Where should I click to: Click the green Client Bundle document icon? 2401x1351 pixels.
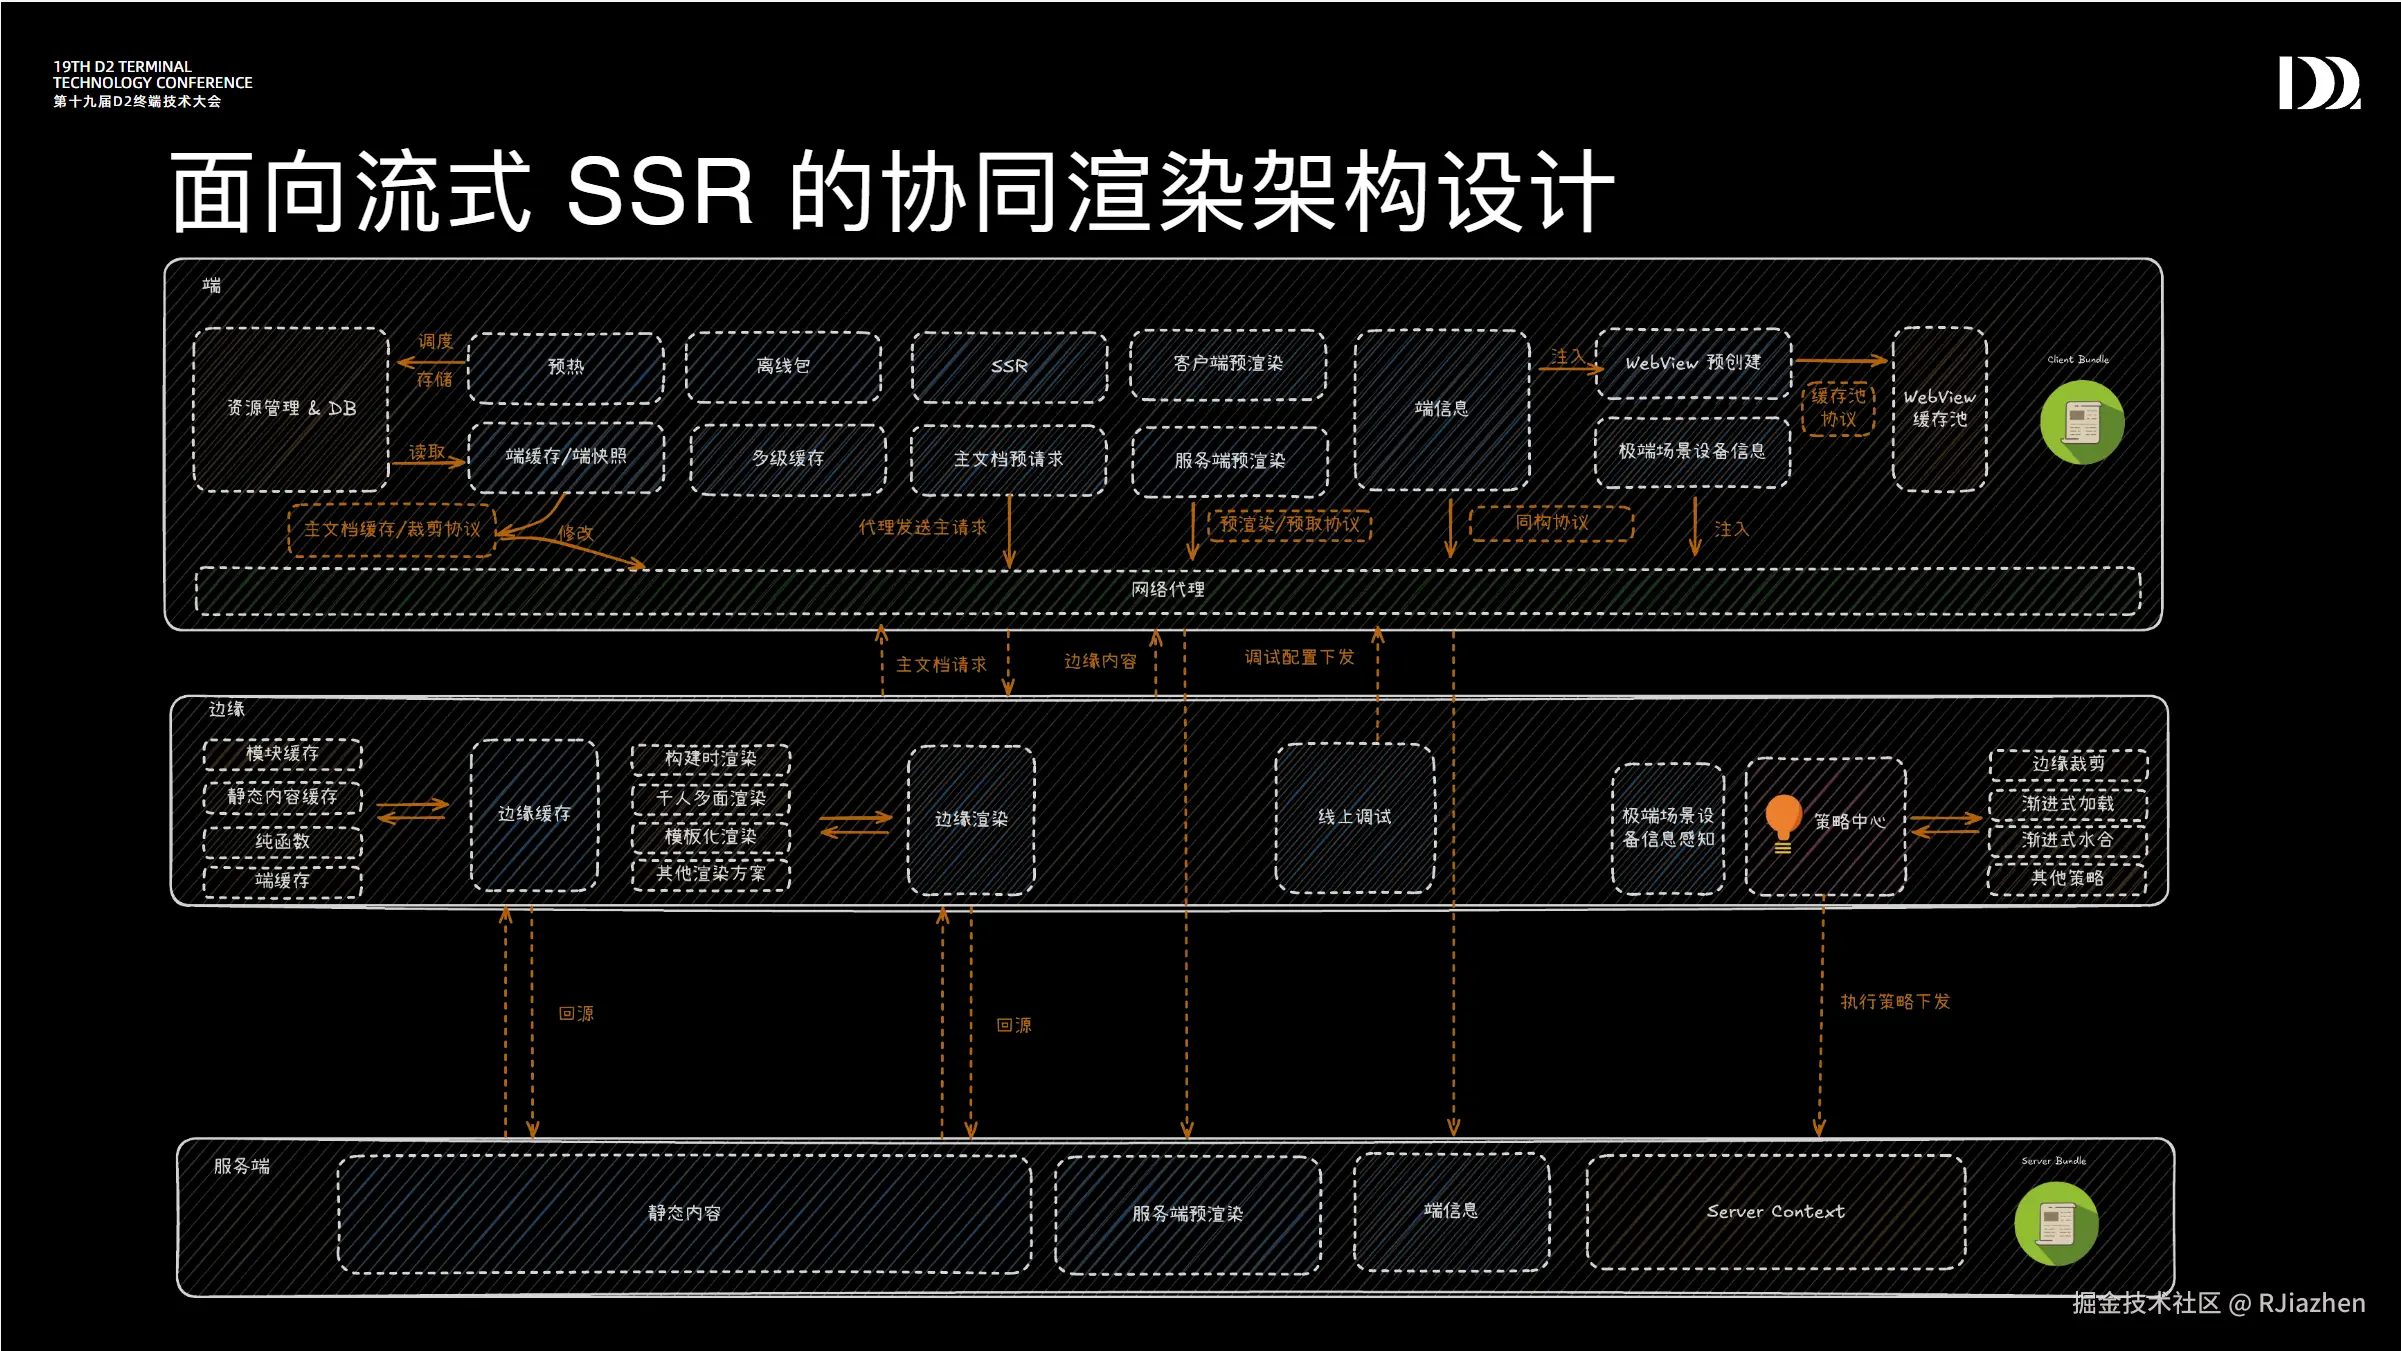click(2082, 423)
